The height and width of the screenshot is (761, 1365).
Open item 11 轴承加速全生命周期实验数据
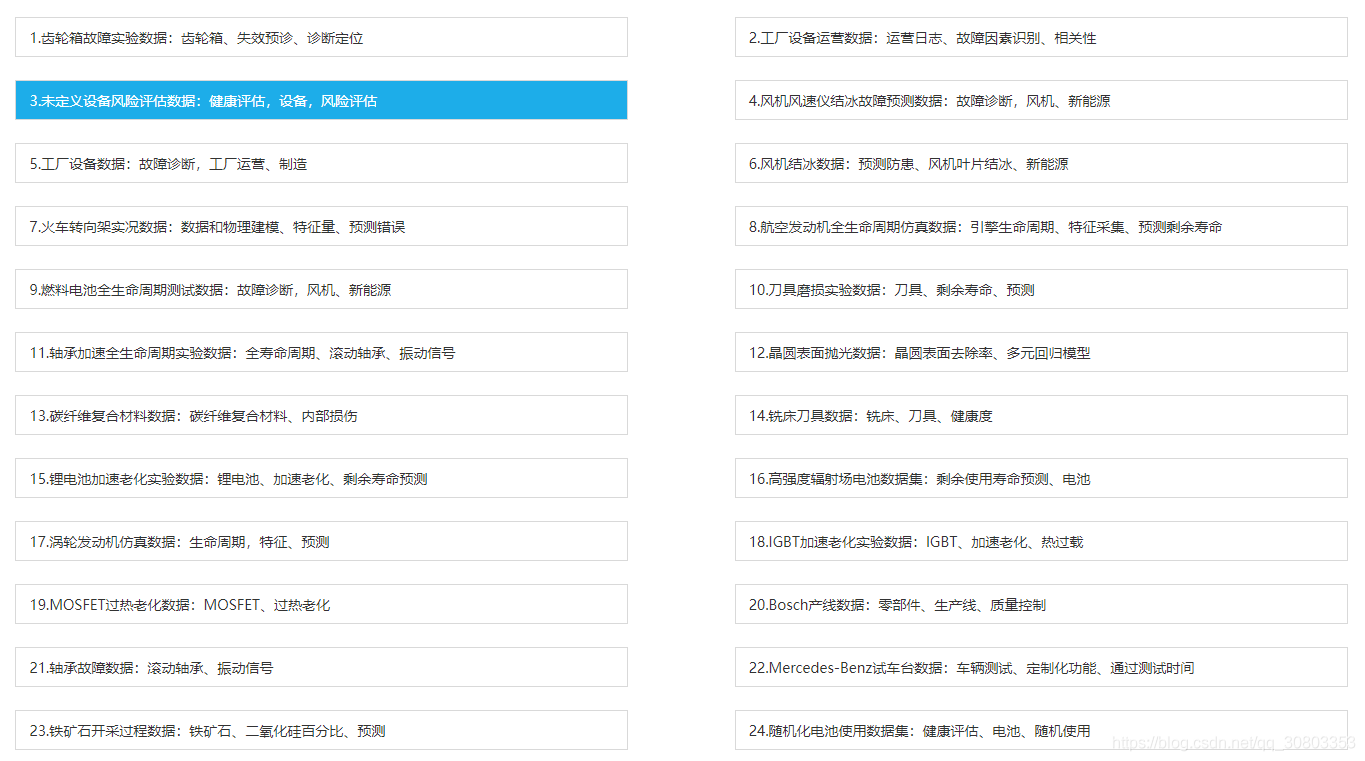pyautogui.click(x=321, y=352)
